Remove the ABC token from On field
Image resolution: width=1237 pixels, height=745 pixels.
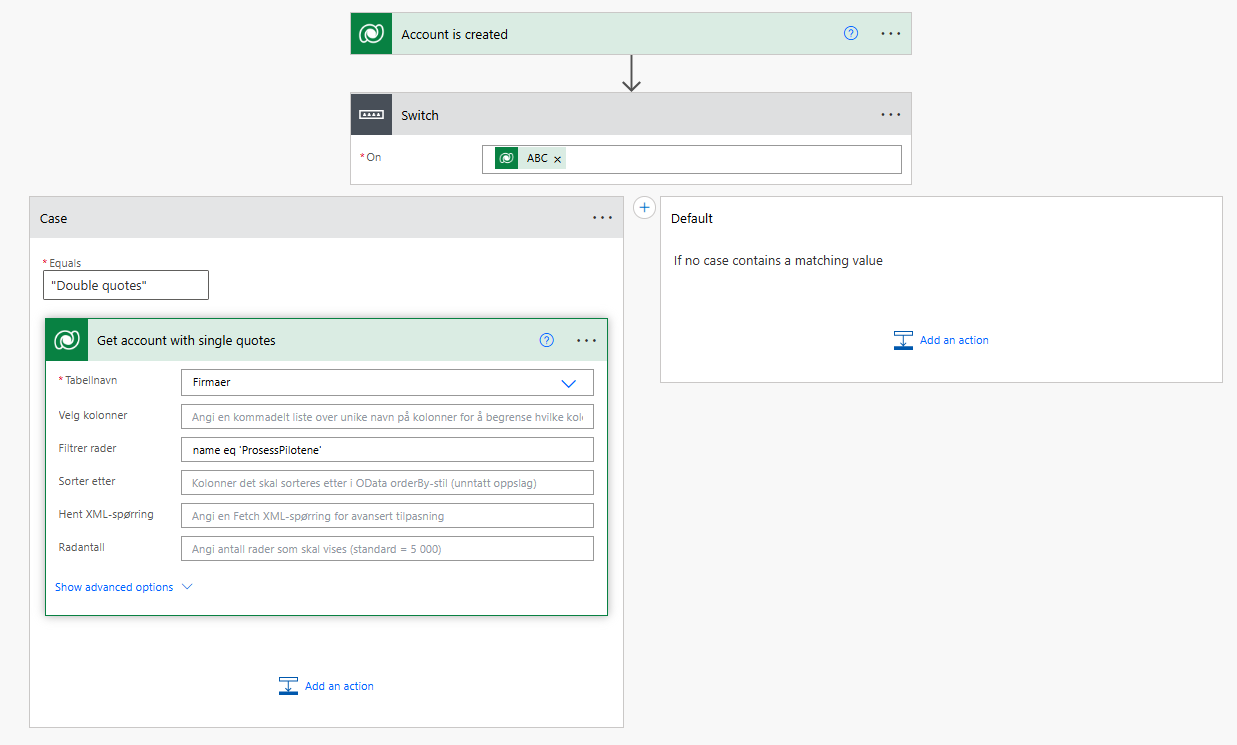pyautogui.click(x=558, y=159)
